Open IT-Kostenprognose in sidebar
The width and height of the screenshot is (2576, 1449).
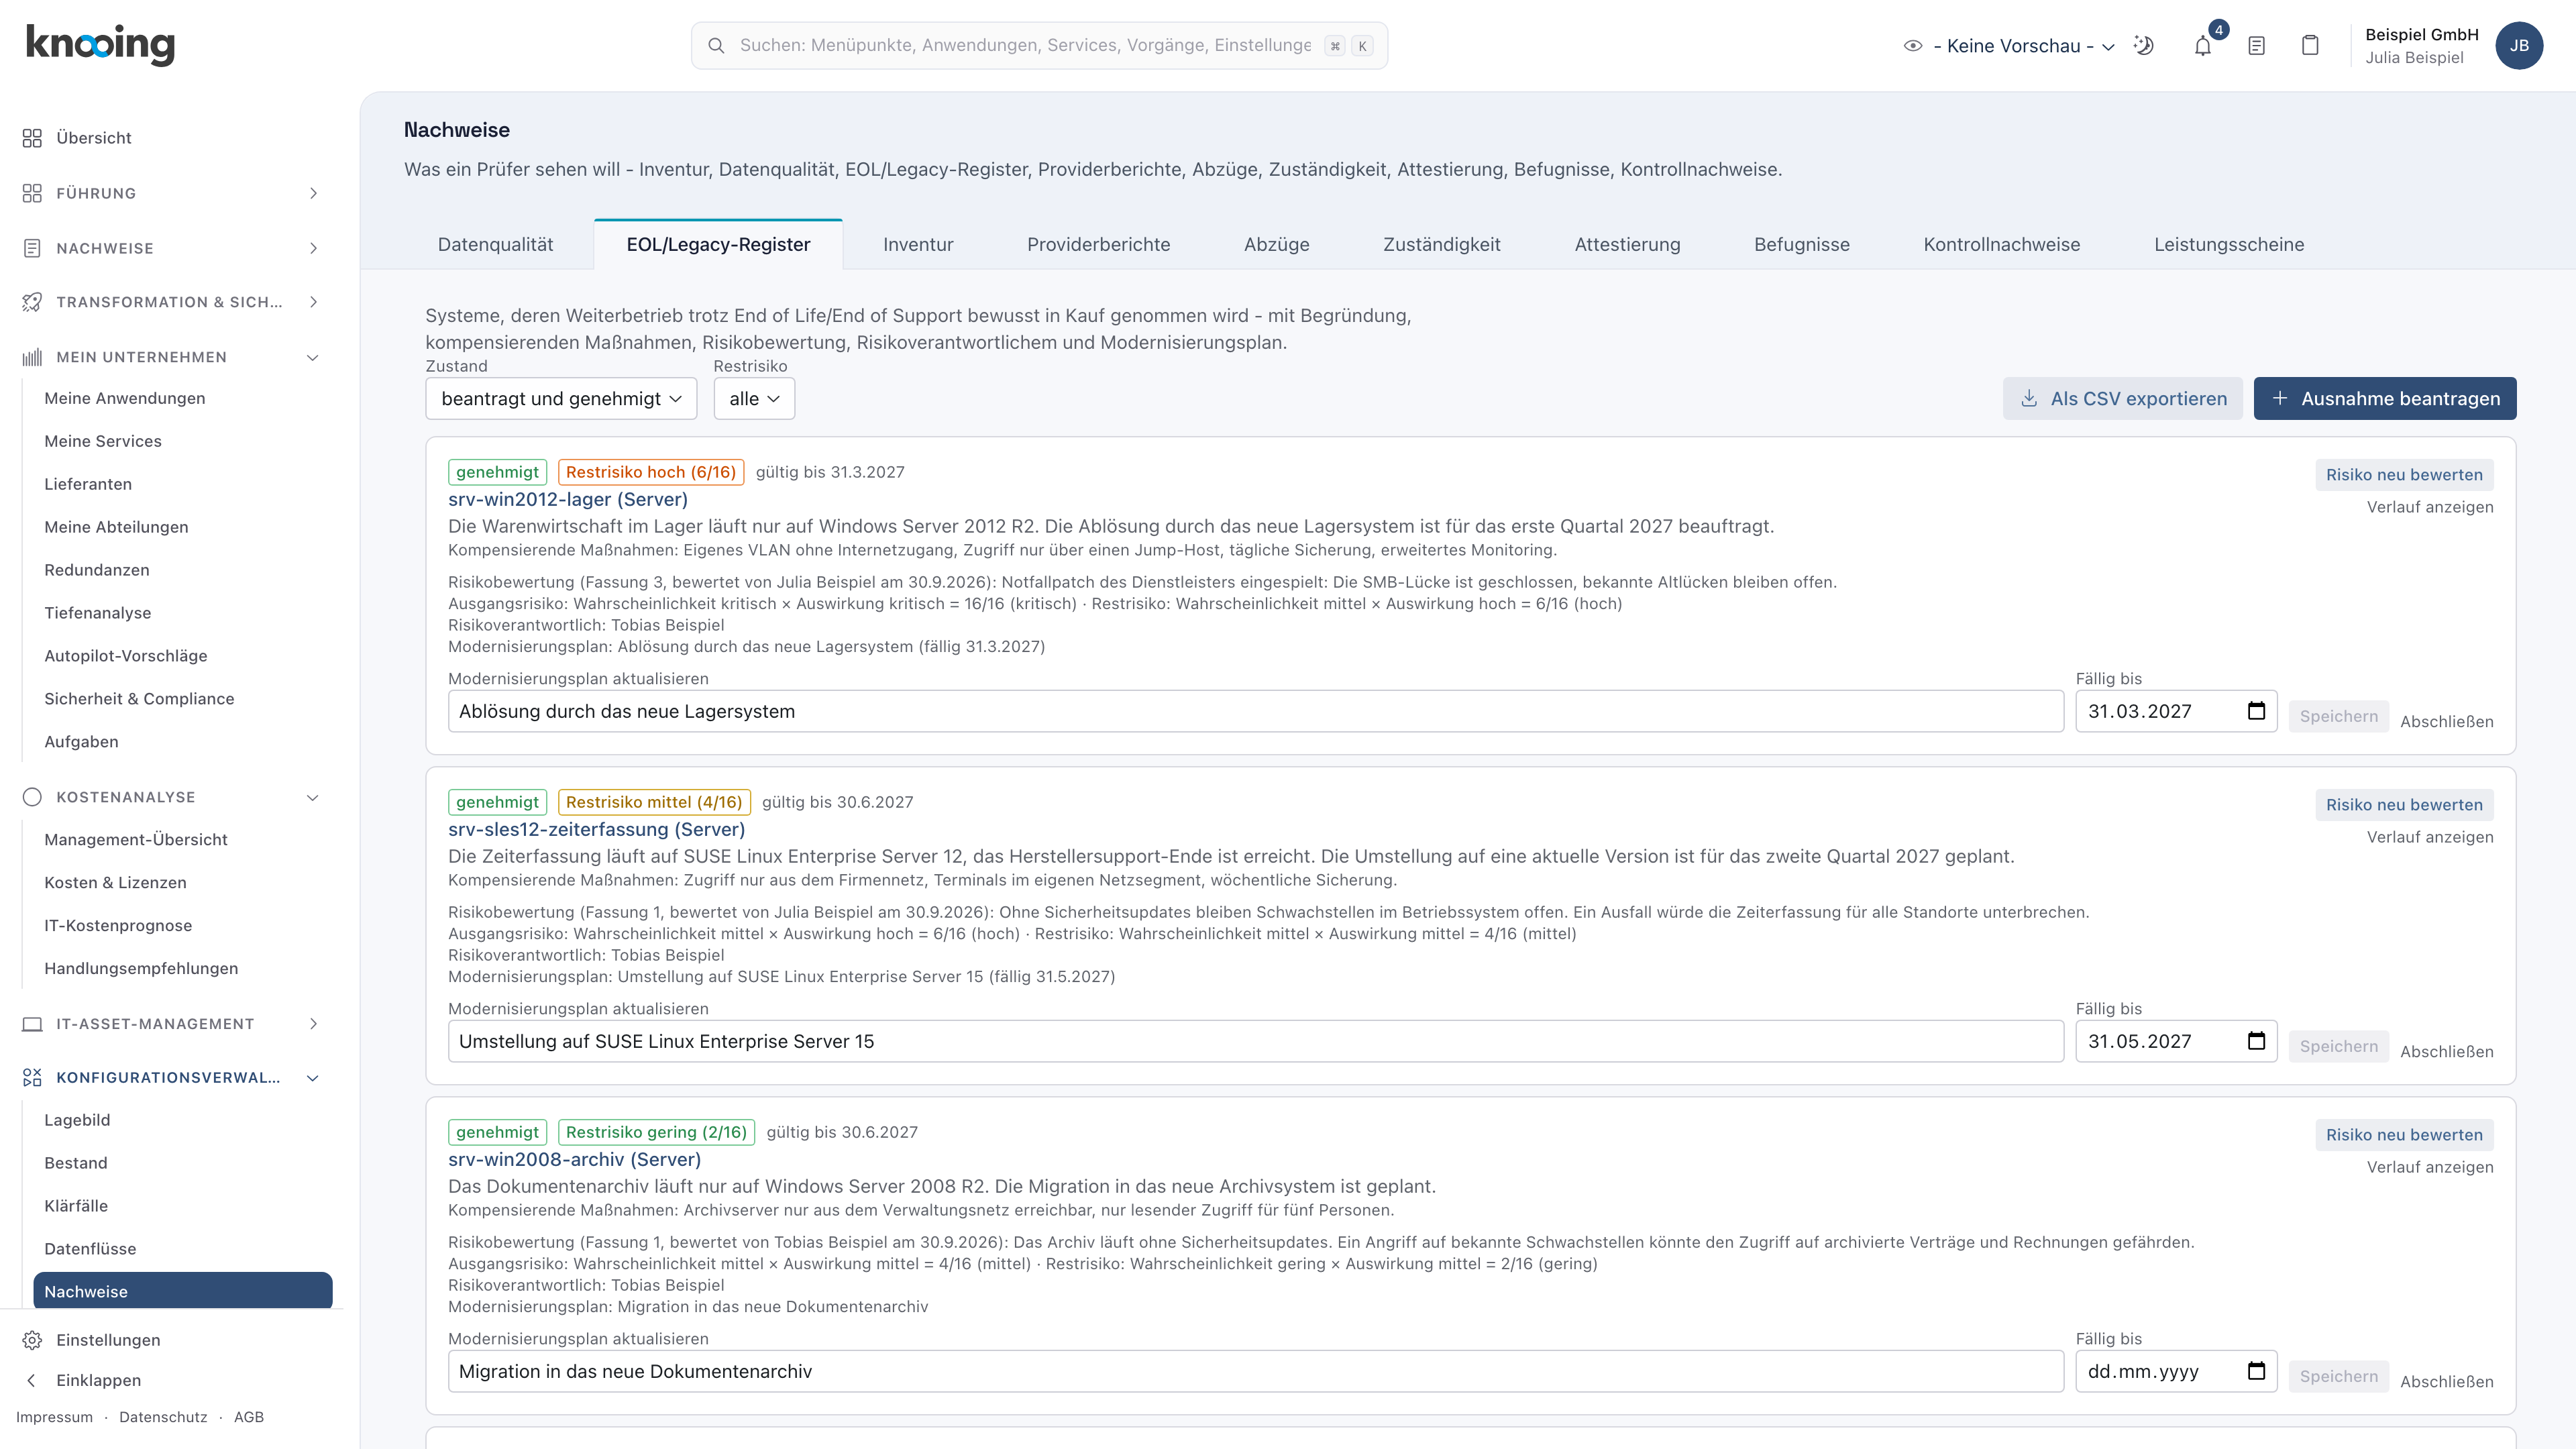118,925
